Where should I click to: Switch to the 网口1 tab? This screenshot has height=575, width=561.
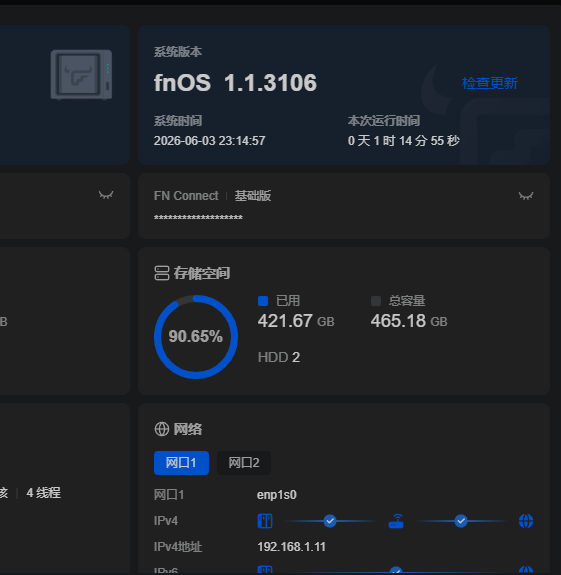tap(182, 463)
